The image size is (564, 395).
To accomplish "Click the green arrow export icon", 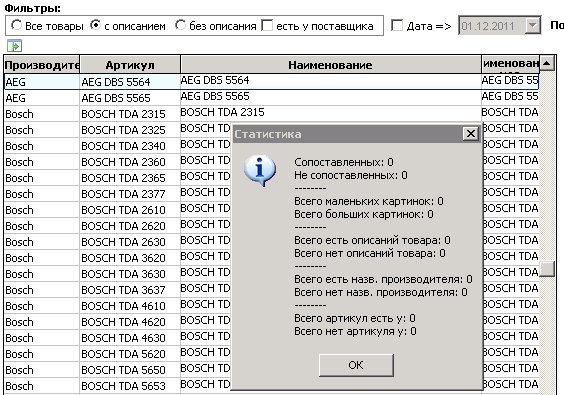I will coord(14,46).
